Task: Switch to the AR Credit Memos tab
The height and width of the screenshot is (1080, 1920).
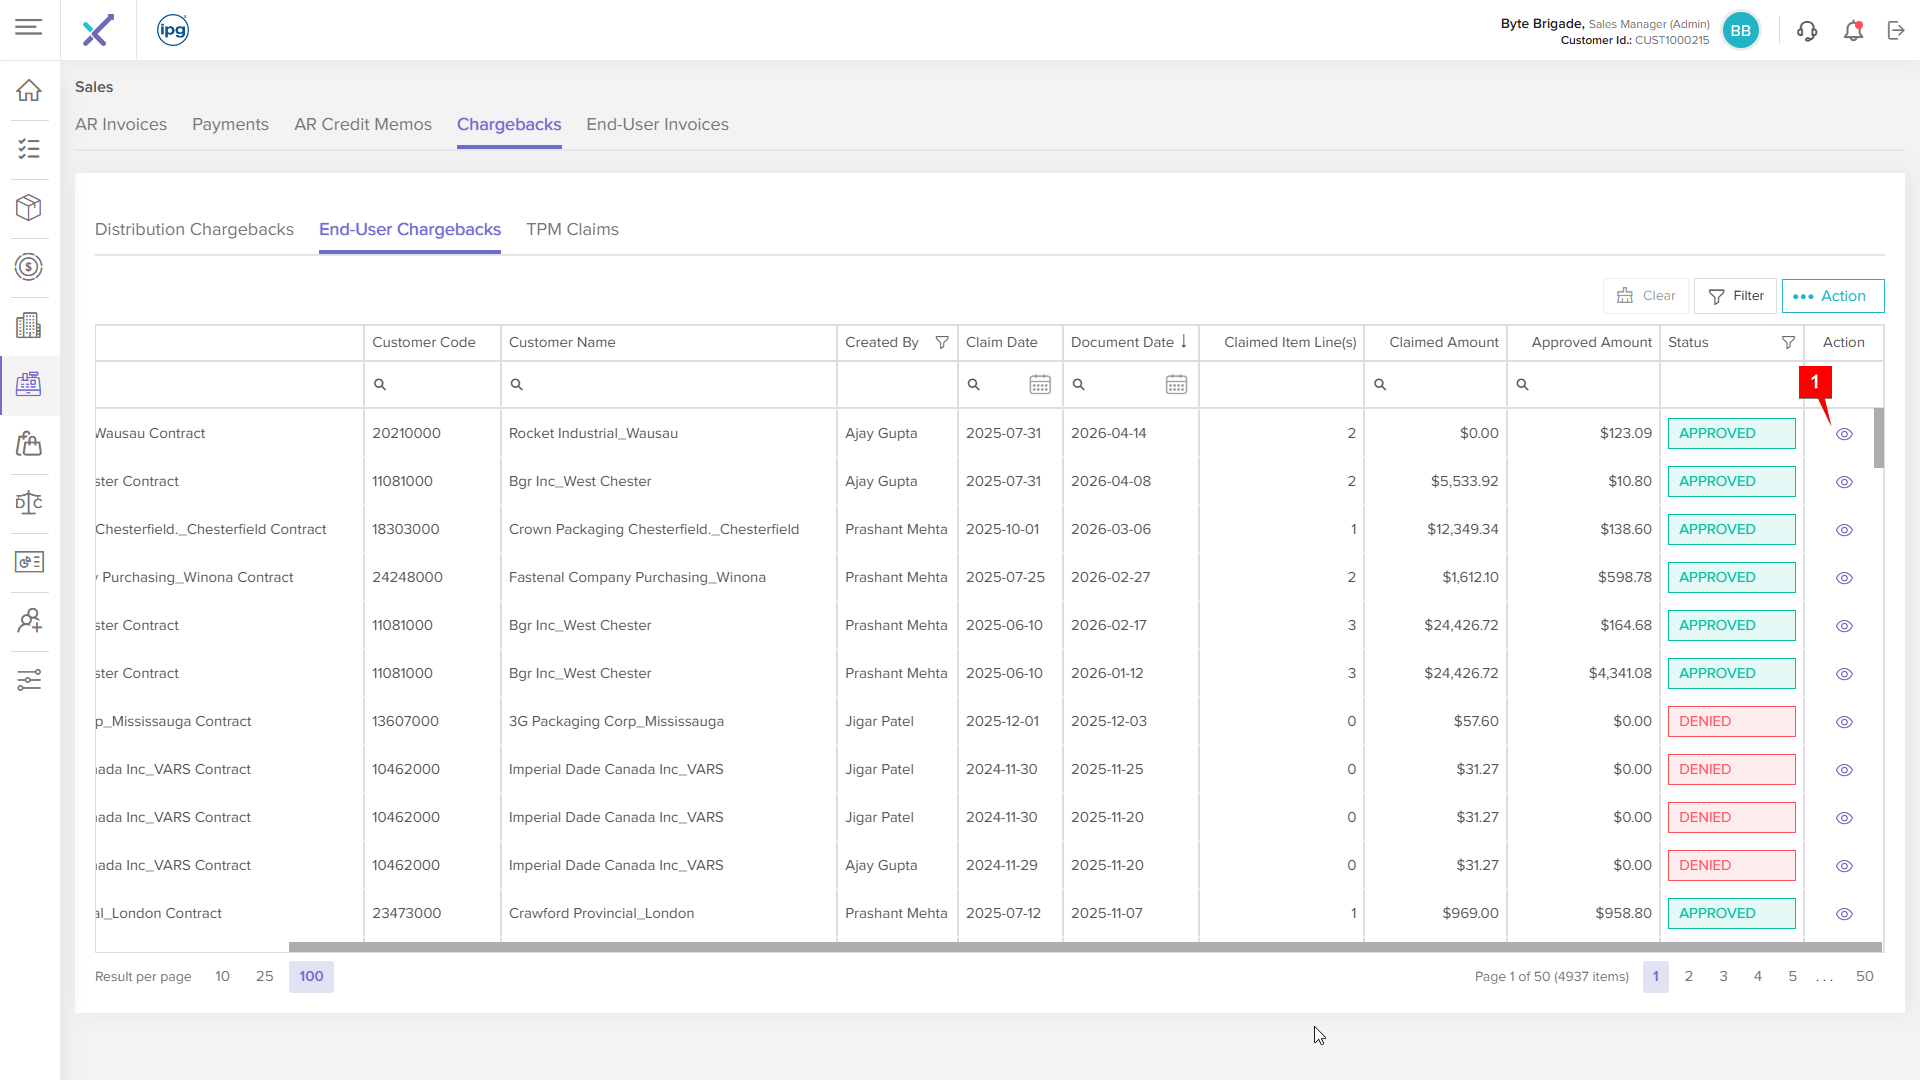Action: point(363,124)
